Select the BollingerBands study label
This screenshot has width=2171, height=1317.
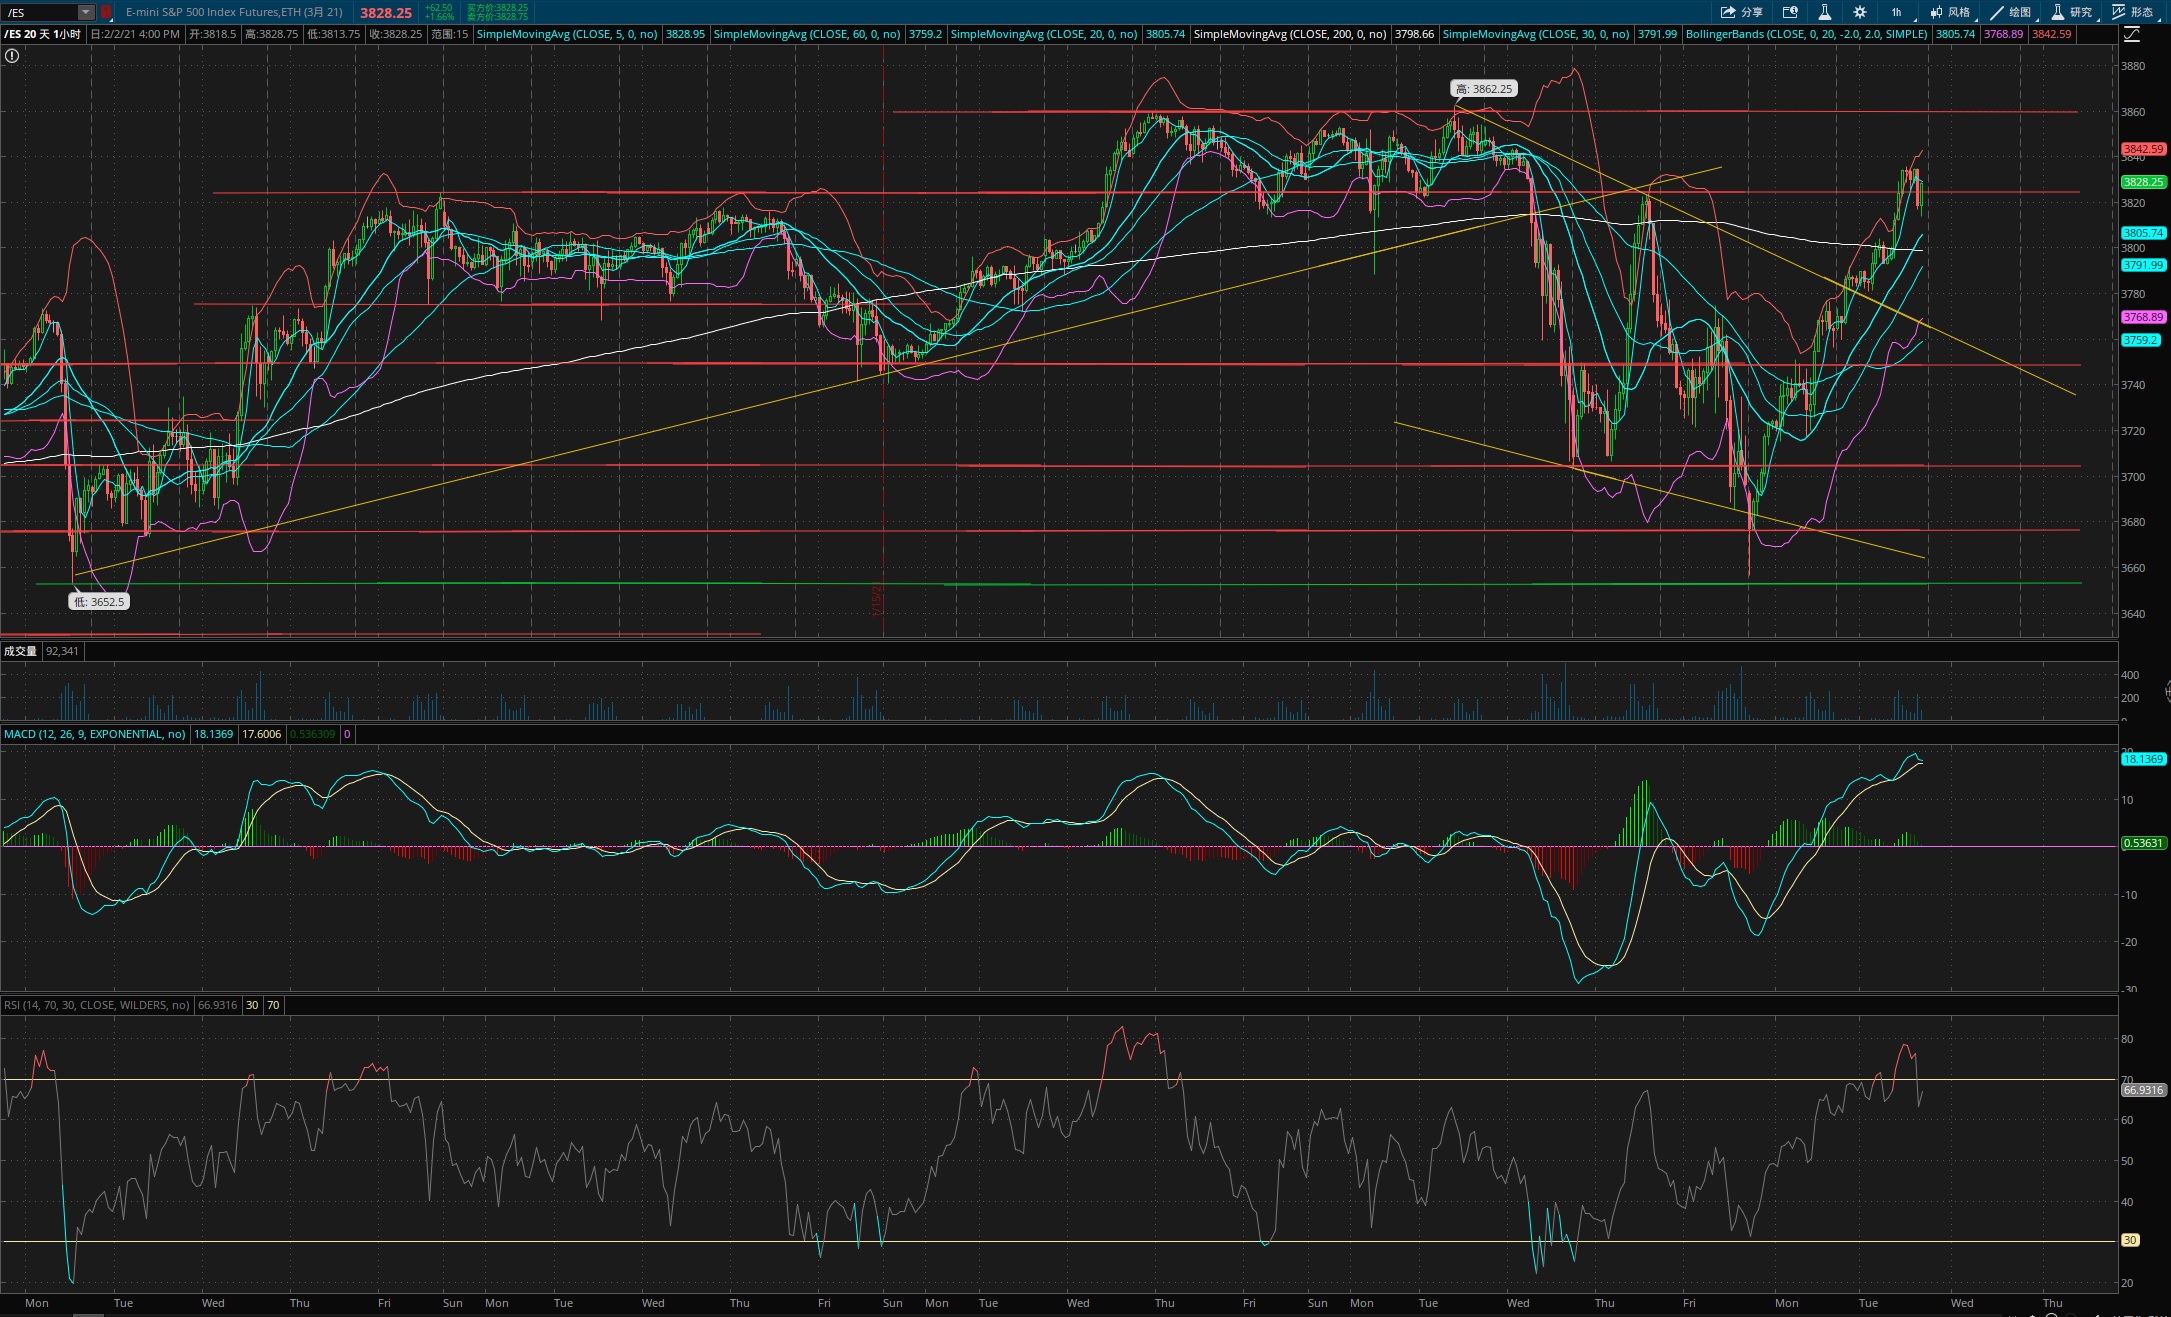pos(1807,34)
